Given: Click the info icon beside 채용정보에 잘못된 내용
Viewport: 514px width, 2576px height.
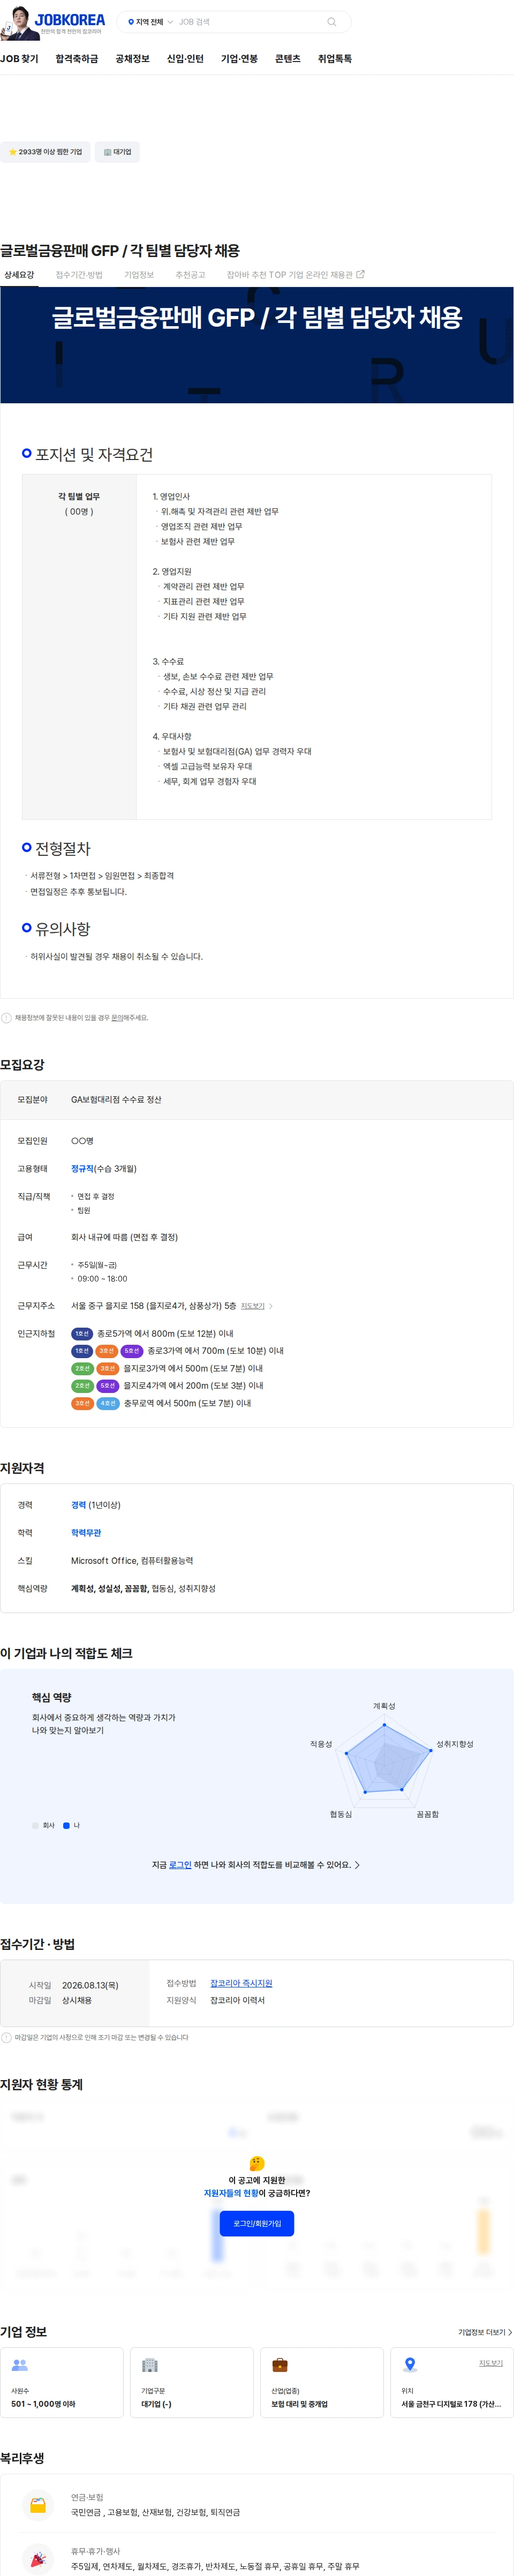Looking at the screenshot, I should (x=7, y=1018).
